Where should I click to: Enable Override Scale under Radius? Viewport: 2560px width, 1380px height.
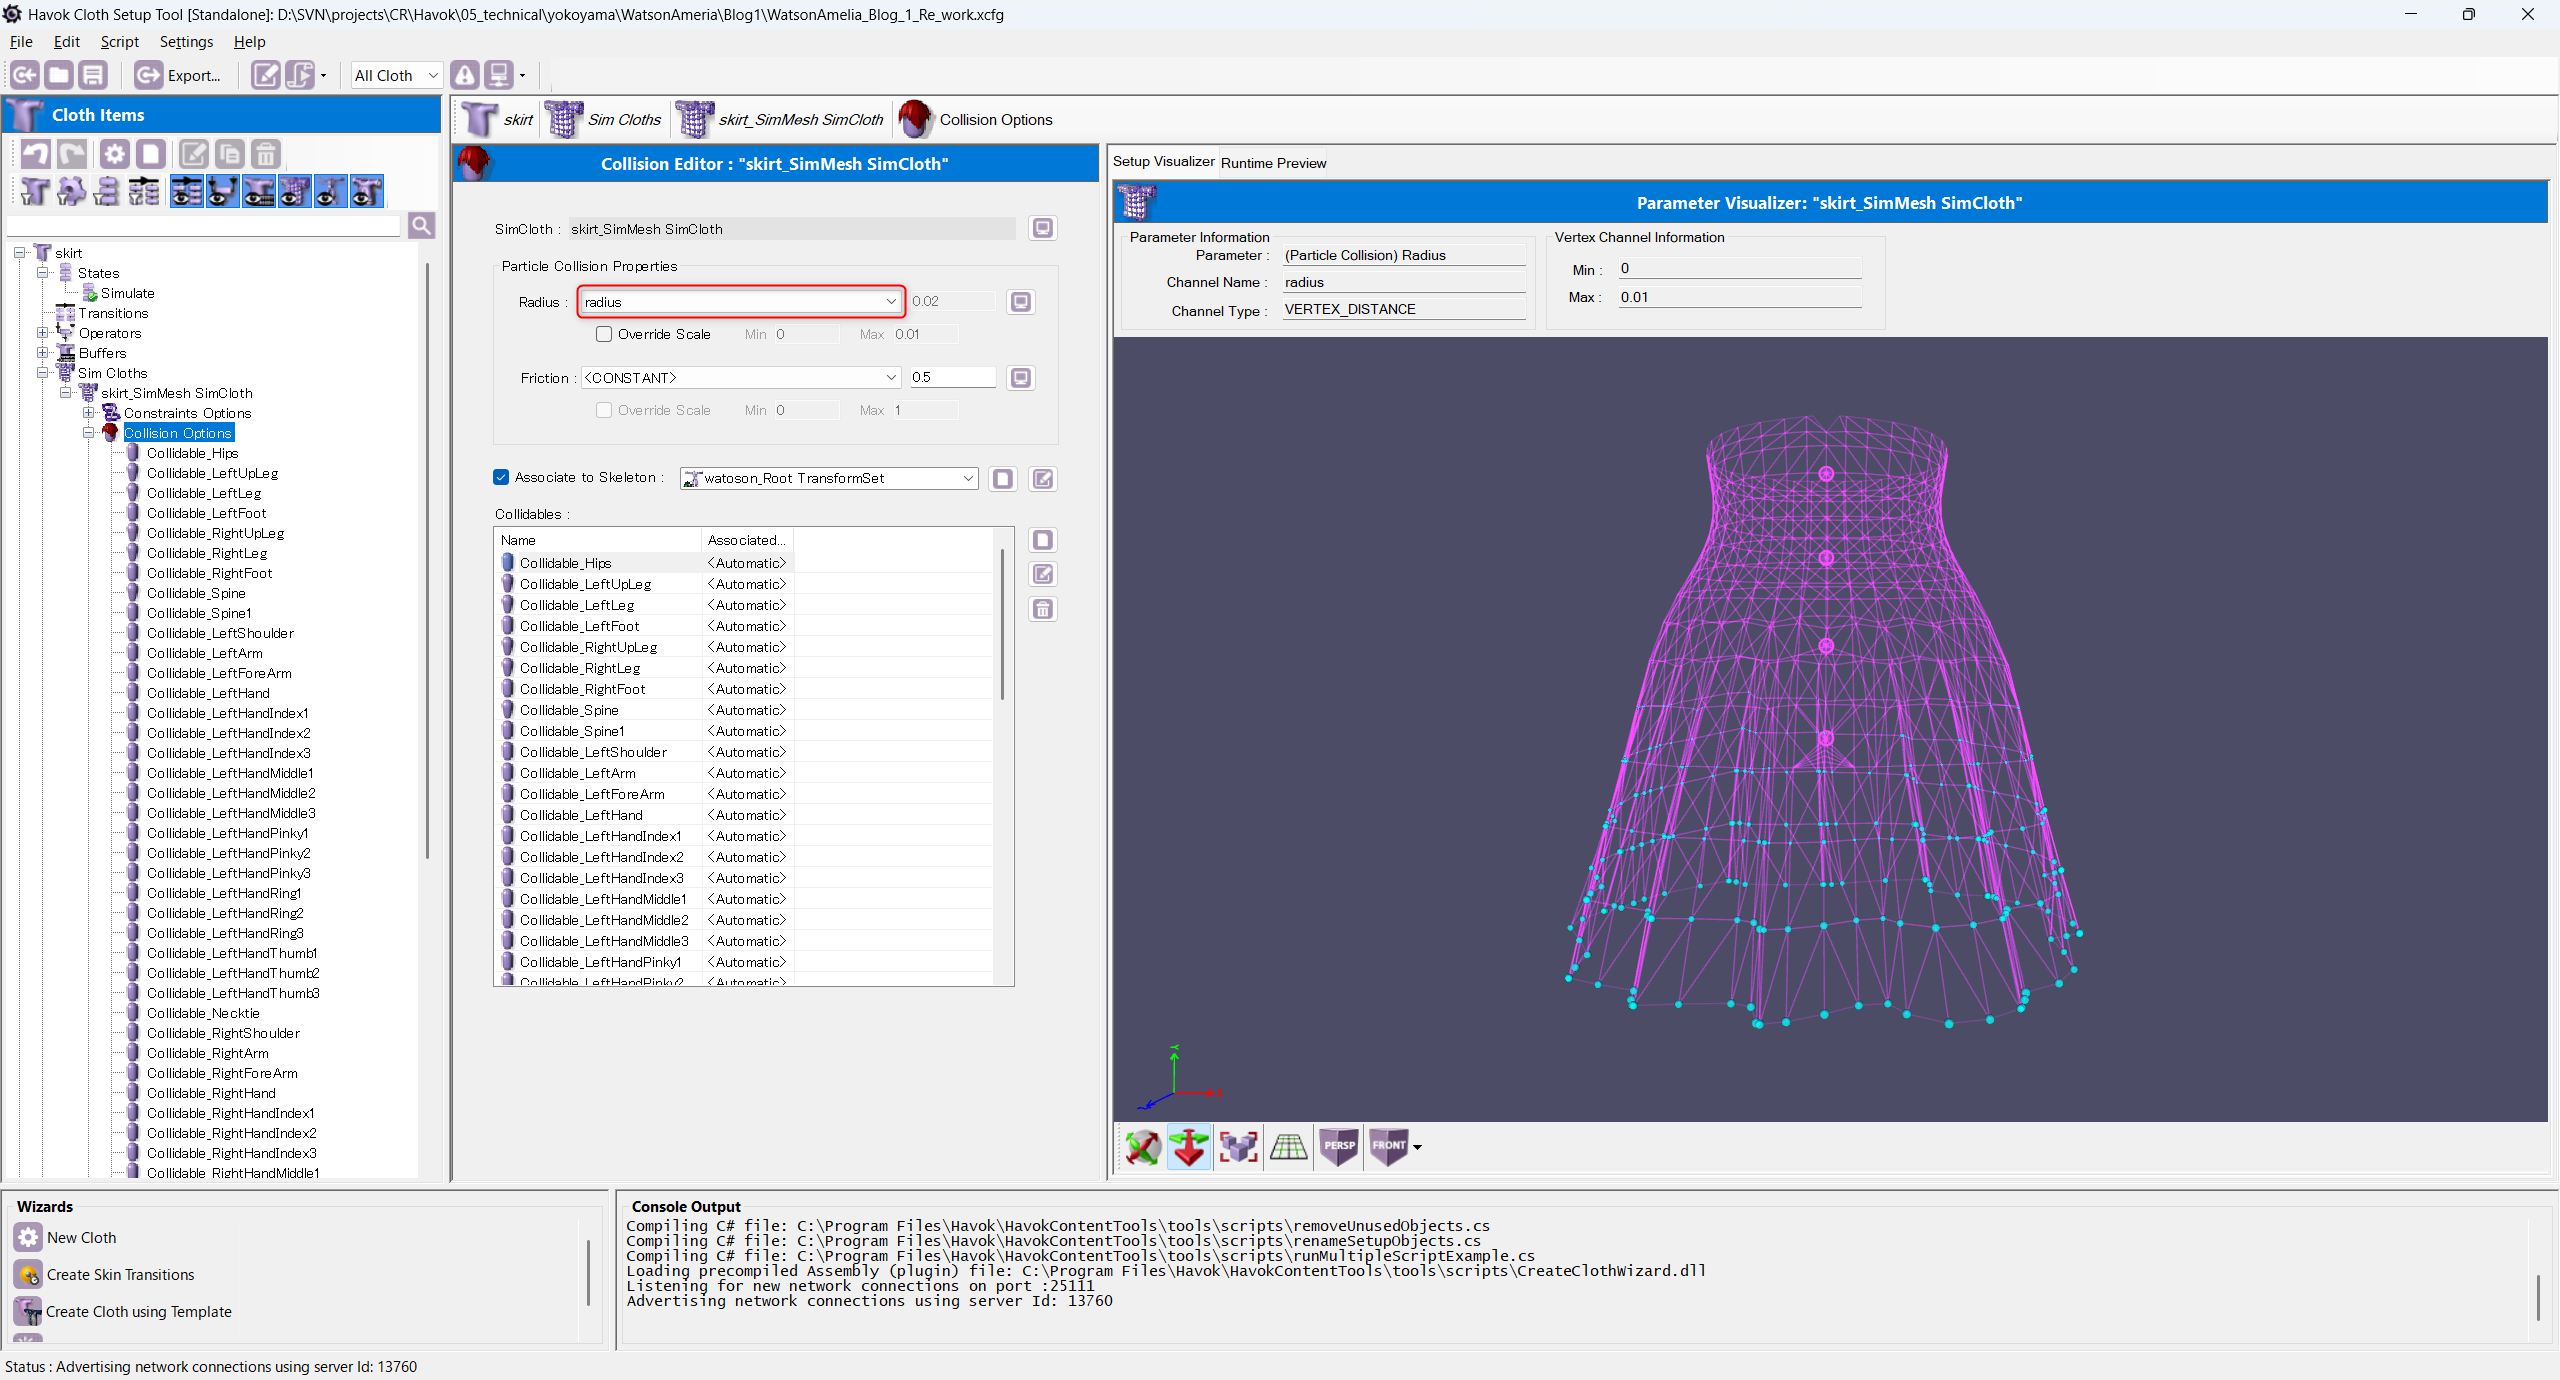point(604,334)
